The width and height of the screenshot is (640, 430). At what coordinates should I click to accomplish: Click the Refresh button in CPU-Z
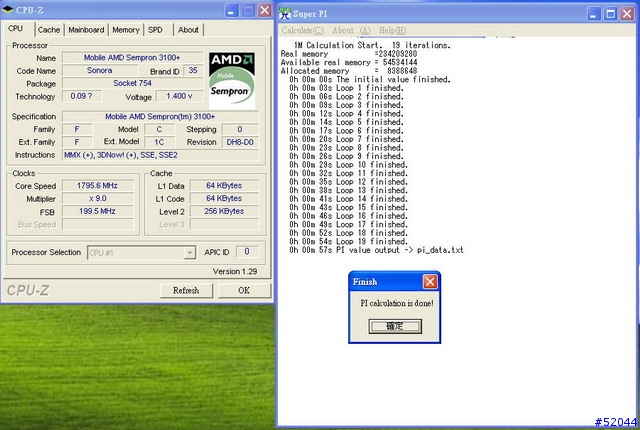point(186,290)
